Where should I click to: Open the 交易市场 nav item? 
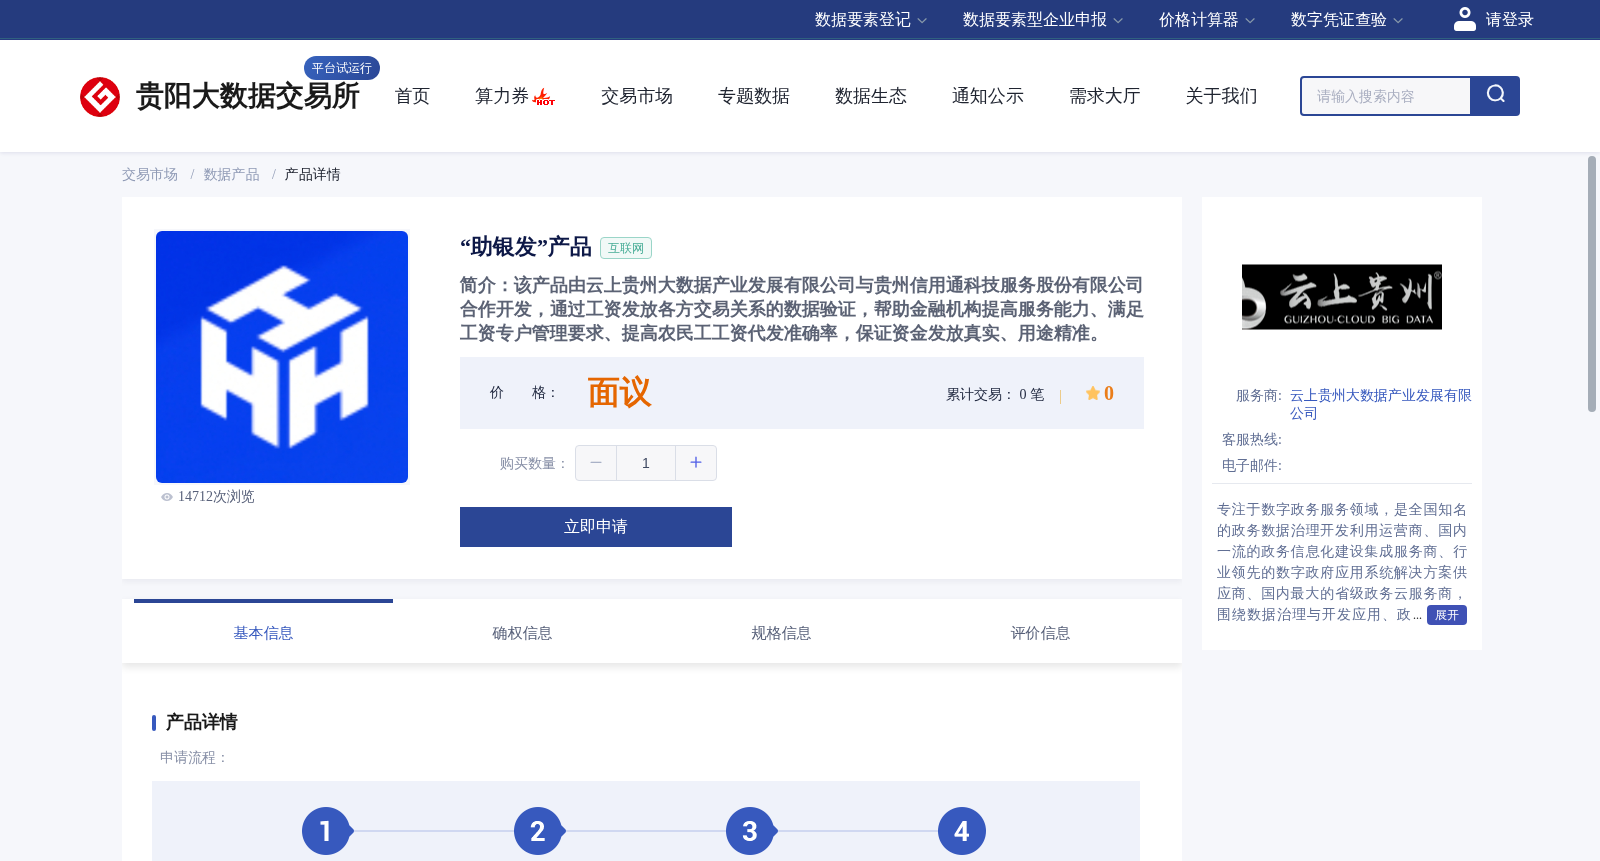coord(636,96)
